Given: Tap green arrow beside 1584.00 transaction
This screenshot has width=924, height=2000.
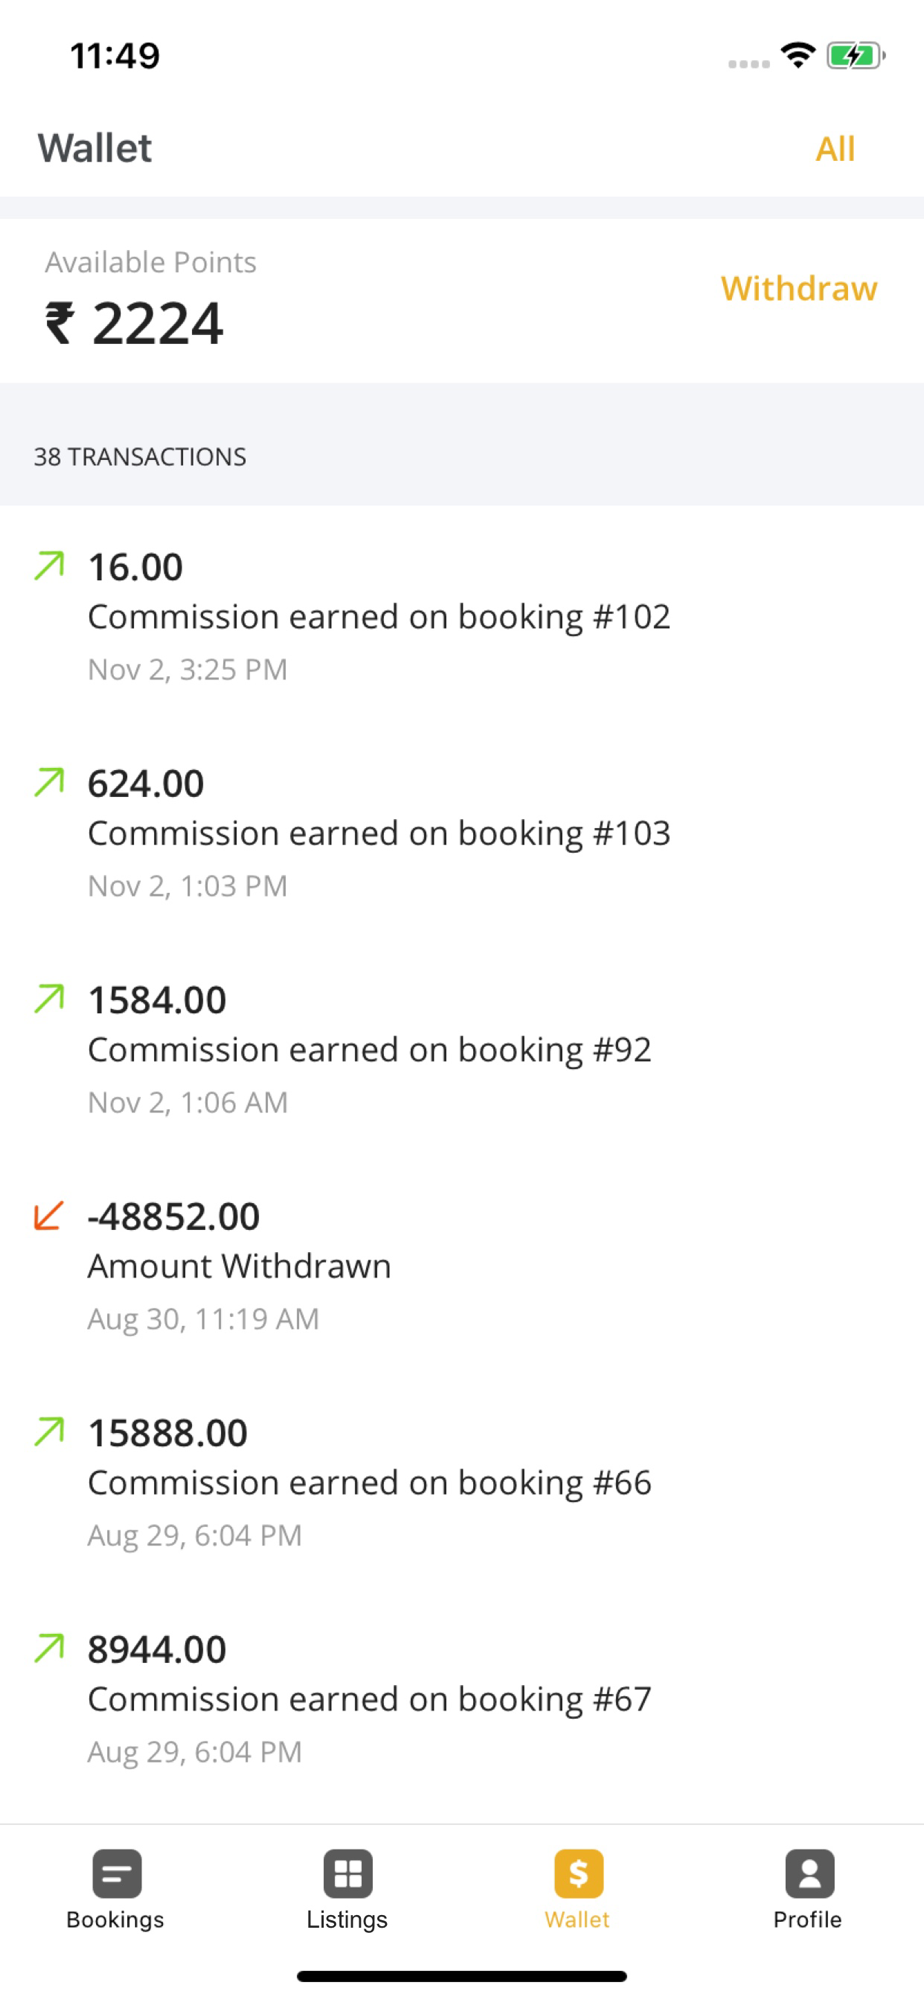Looking at the screenshot, I should pyautogui.click(x=49, y=998).
